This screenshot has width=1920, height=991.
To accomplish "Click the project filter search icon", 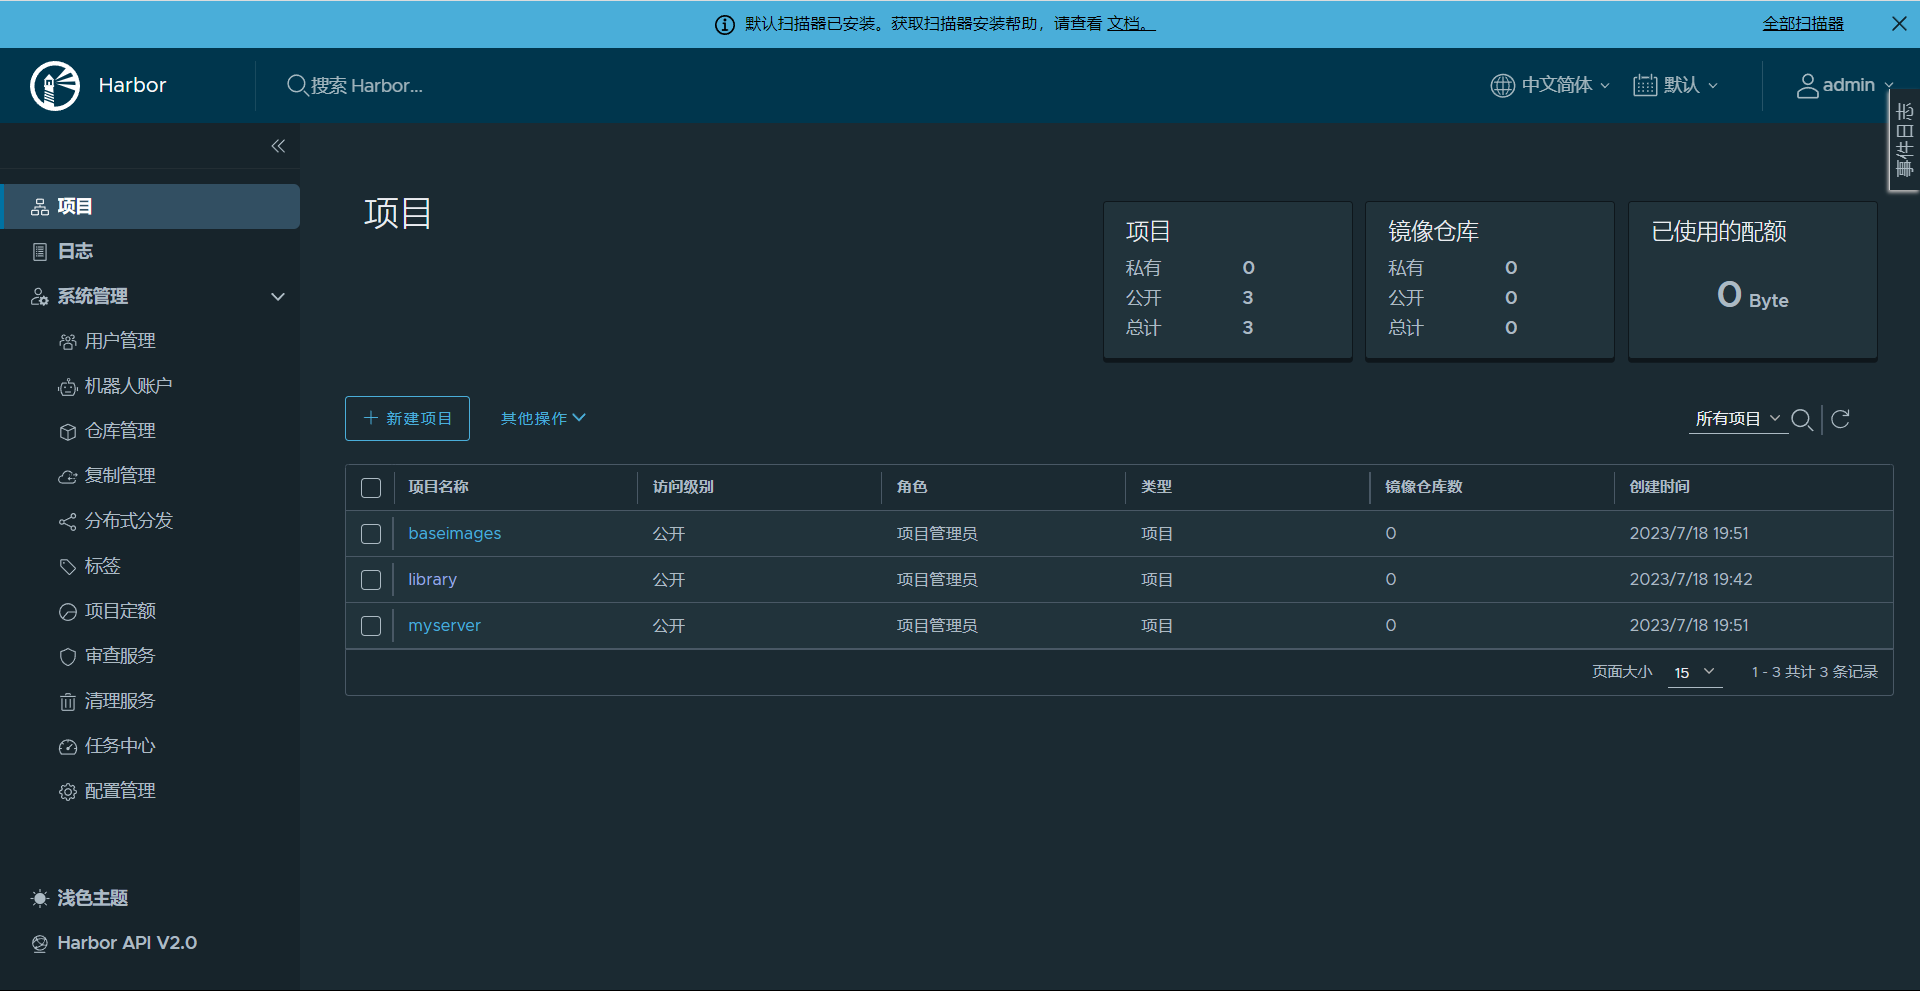I will tap(1802, 419).
